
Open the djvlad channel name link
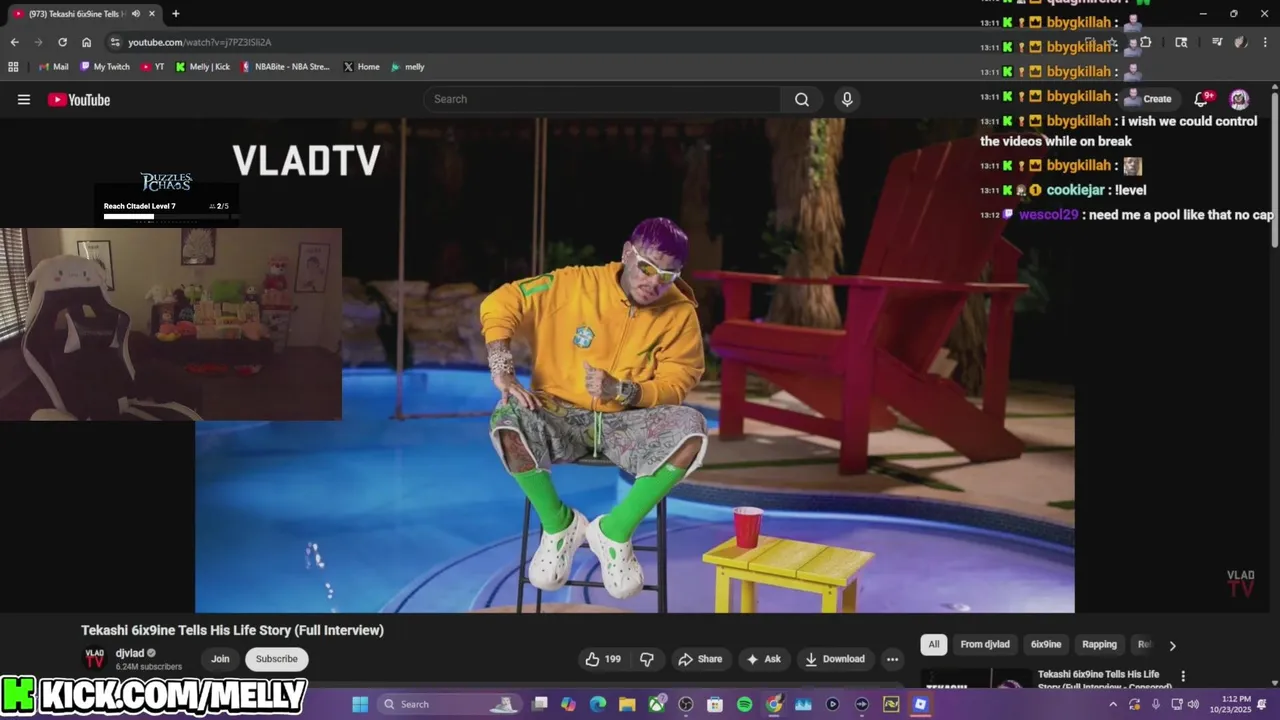click(x=130, y=653)
